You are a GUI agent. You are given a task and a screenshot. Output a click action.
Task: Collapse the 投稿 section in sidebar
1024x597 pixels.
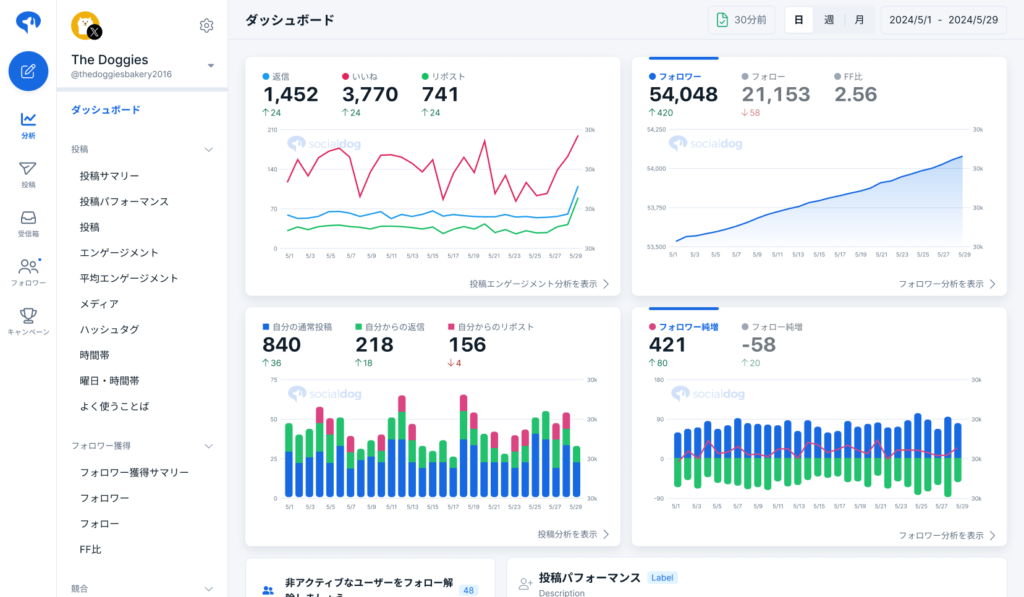[x=208, y=149]
